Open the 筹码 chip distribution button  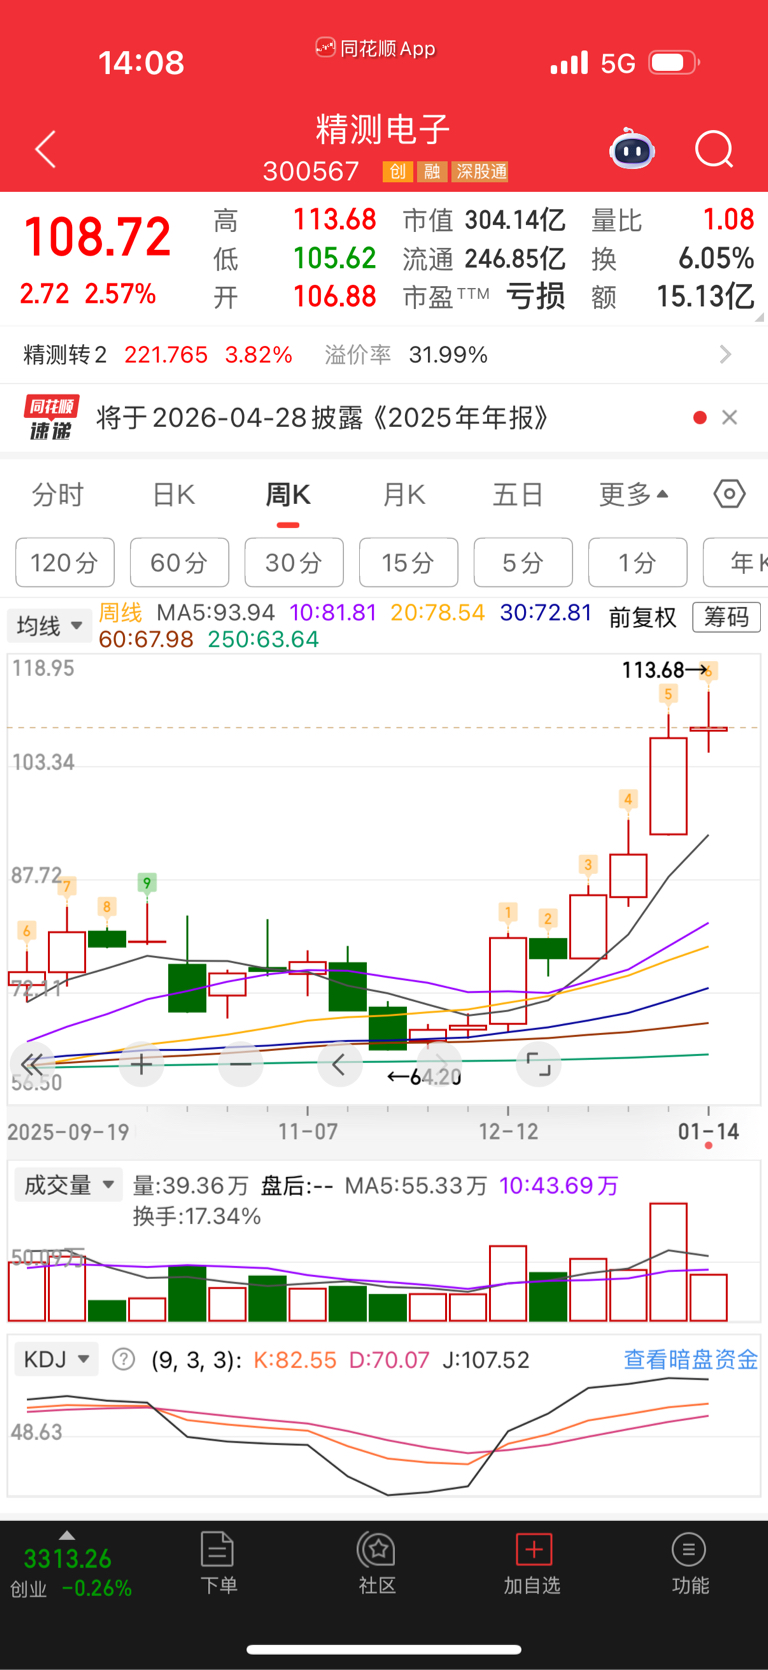coord(726,617)
